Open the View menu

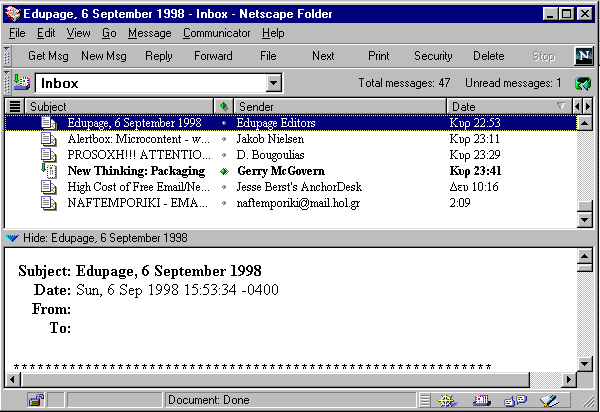78,33
